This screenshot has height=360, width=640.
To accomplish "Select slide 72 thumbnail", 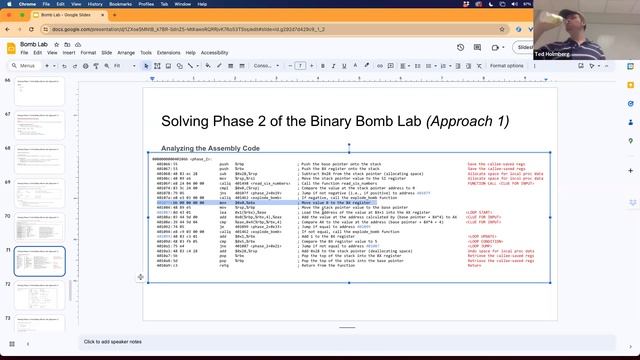I will pyautogui.click(x=39, y=295).
